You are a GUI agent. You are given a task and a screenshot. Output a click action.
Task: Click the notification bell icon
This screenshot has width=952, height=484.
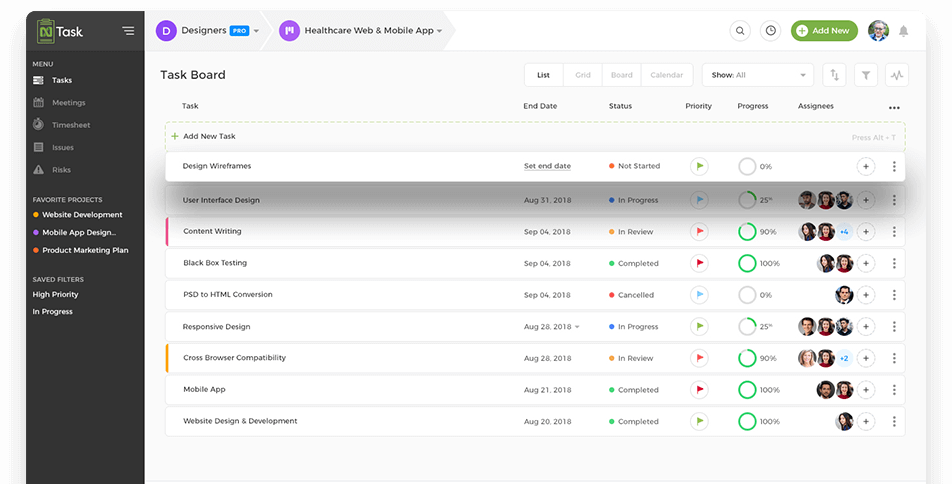[904, 31]
